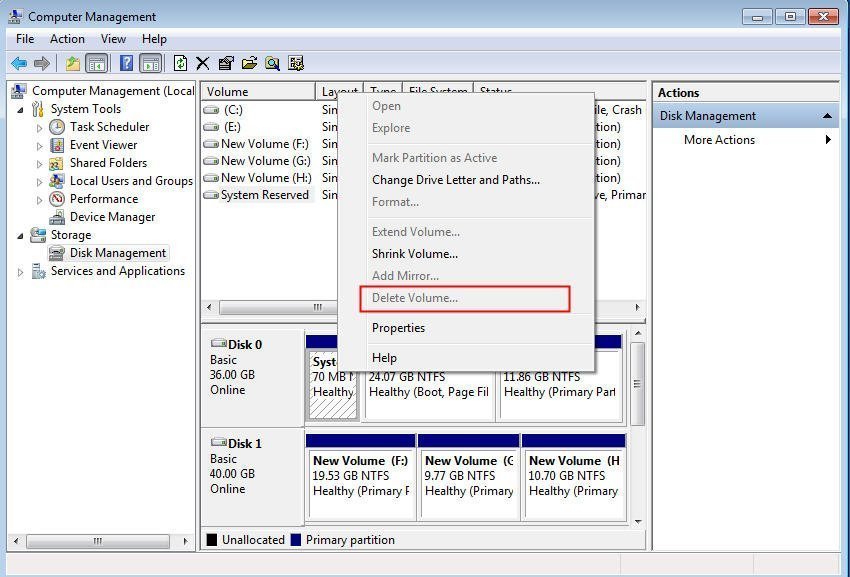Click the black X Delete toolbar icon
The image size is (850, 577).
tap(203, 63)
